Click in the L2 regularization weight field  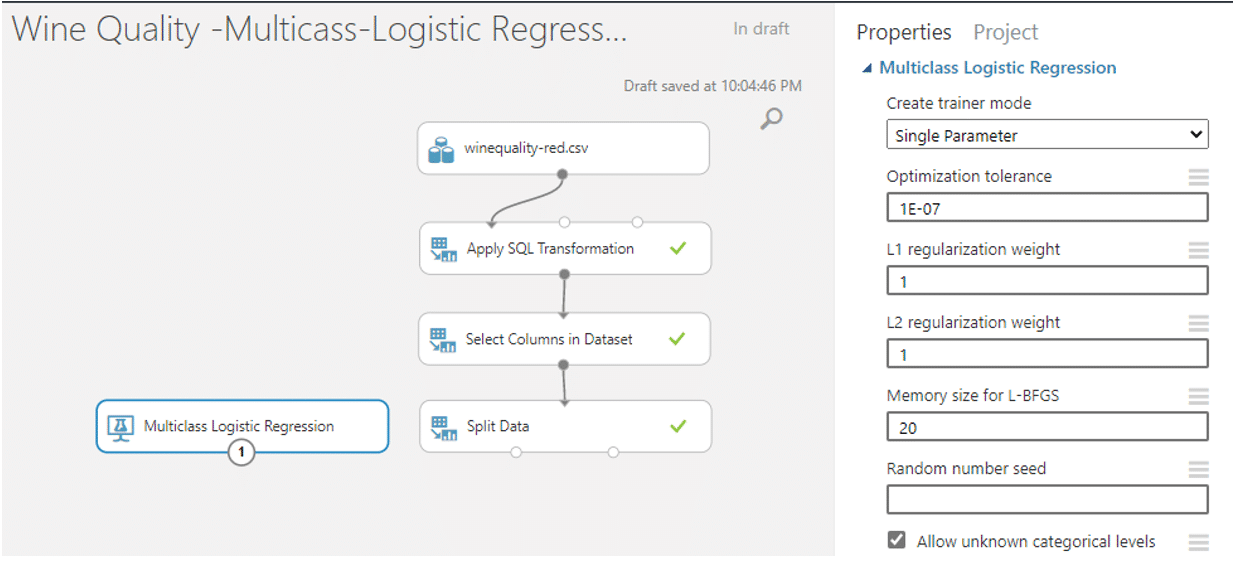[x=1046, y=354]
